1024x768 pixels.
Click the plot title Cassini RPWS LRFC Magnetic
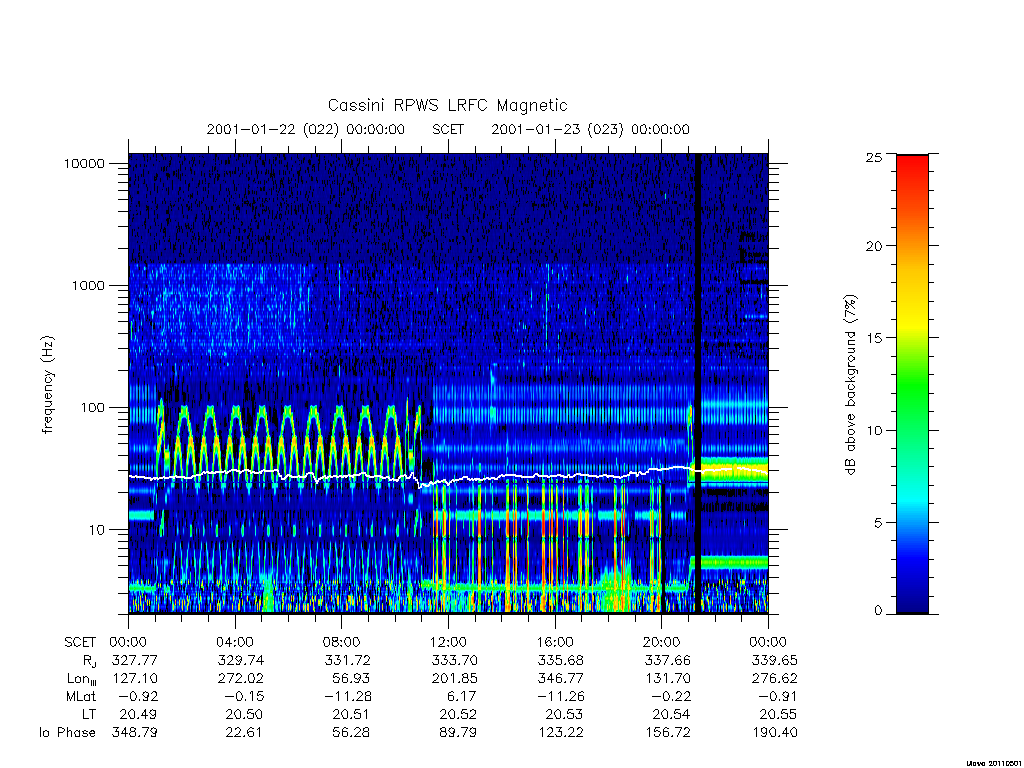pyautogui.click(x=447, y=105)
